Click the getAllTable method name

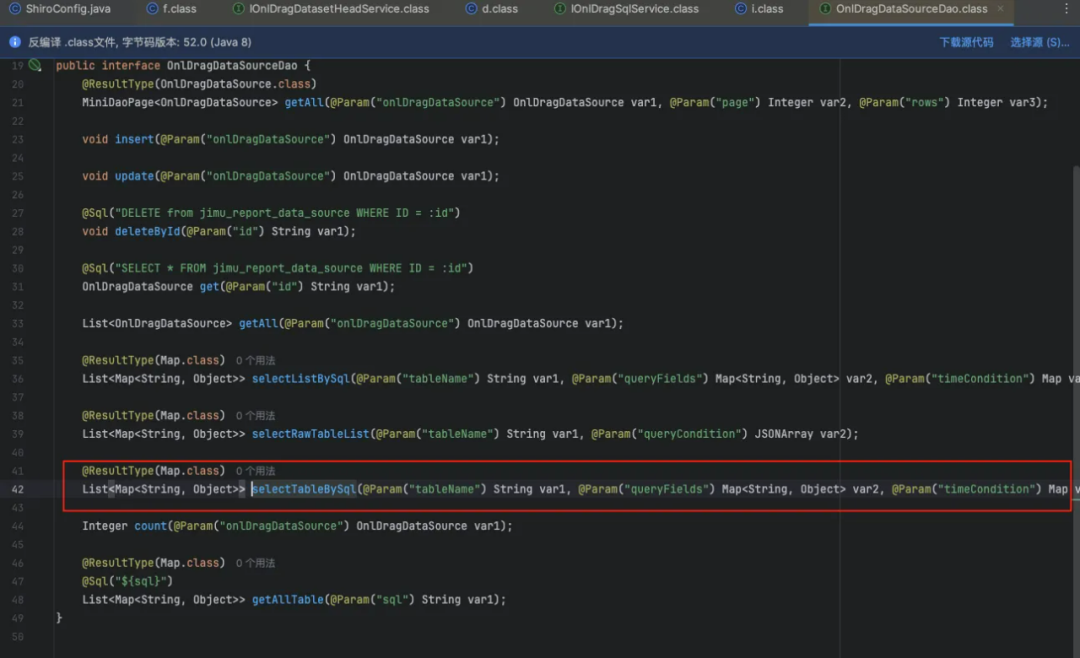click(x=288, y=600)
